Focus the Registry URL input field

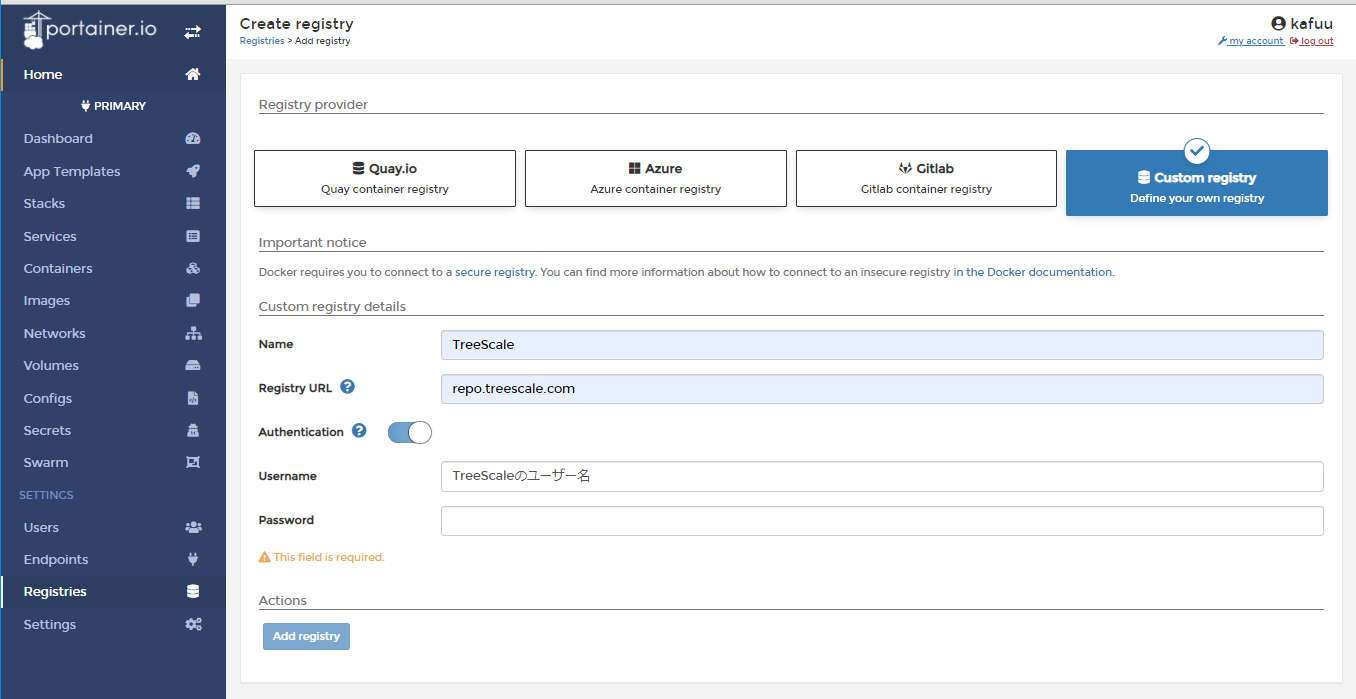click(882, 389)
